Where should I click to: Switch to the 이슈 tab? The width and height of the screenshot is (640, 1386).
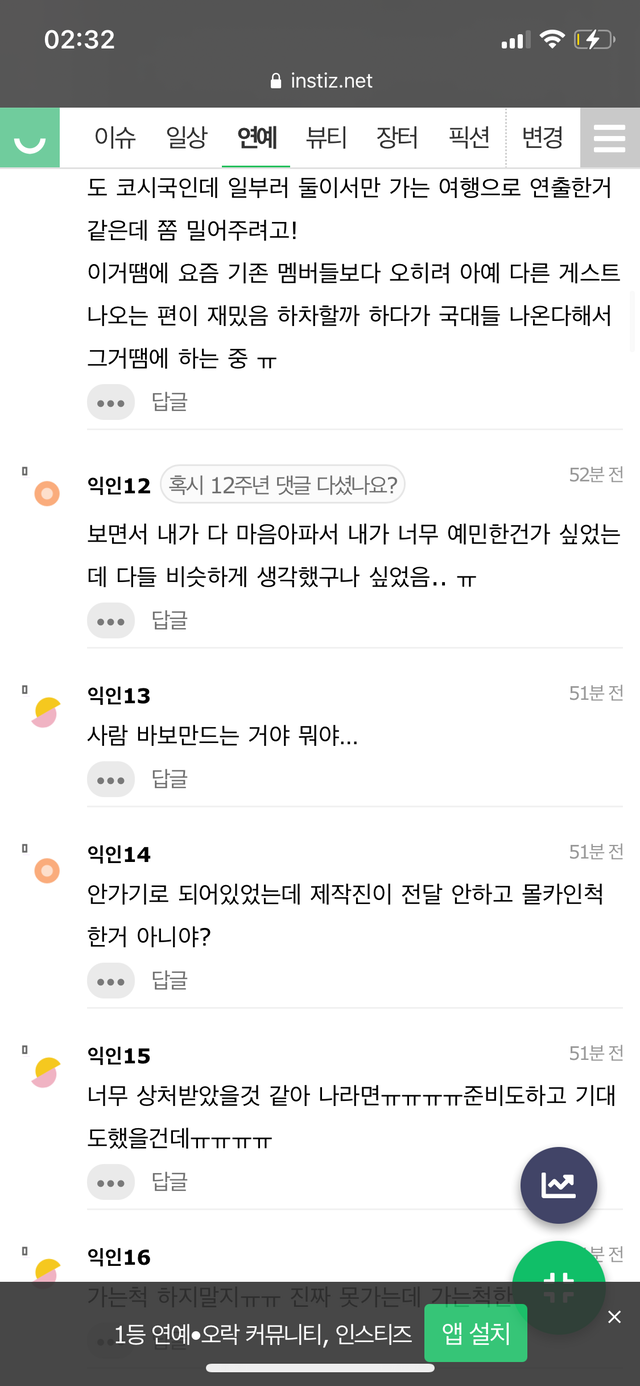pos(115,138)
